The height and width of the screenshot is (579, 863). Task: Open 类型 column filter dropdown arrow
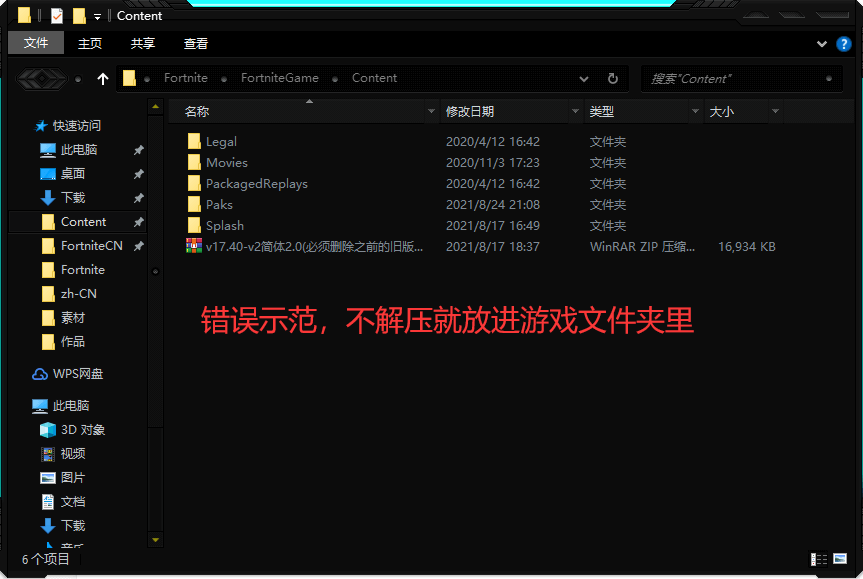696,112
